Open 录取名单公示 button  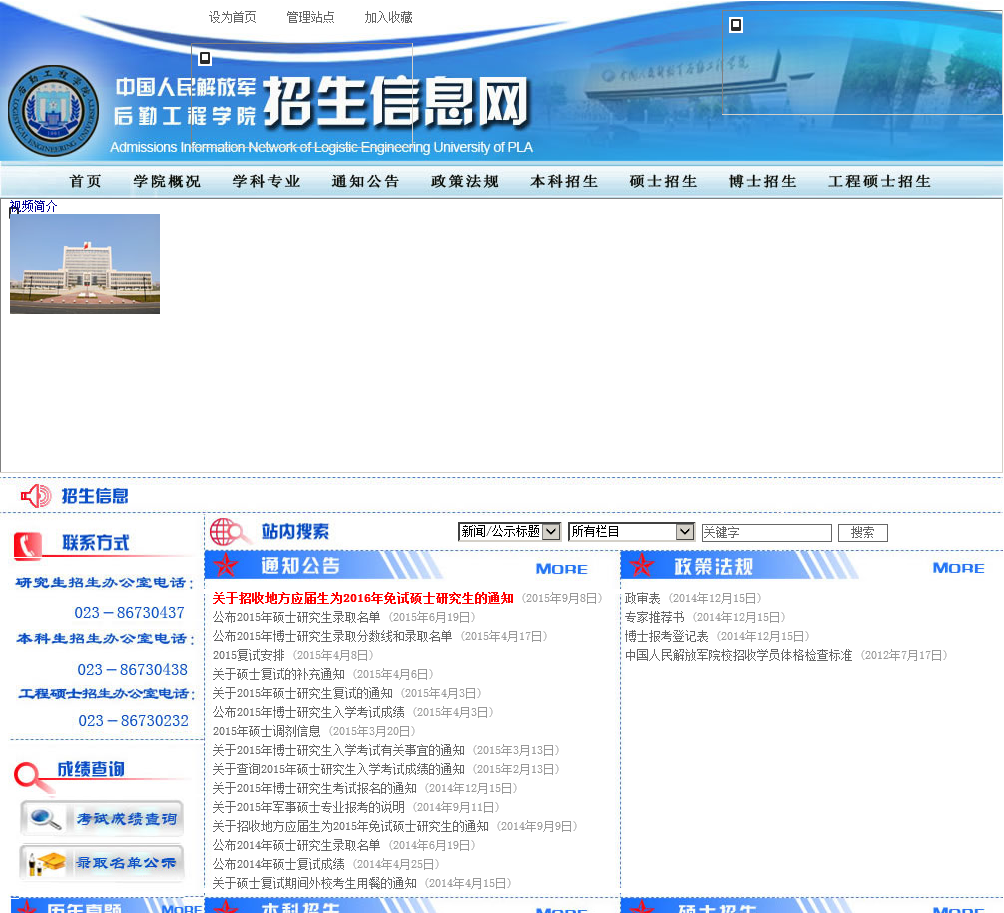point(102,862)
